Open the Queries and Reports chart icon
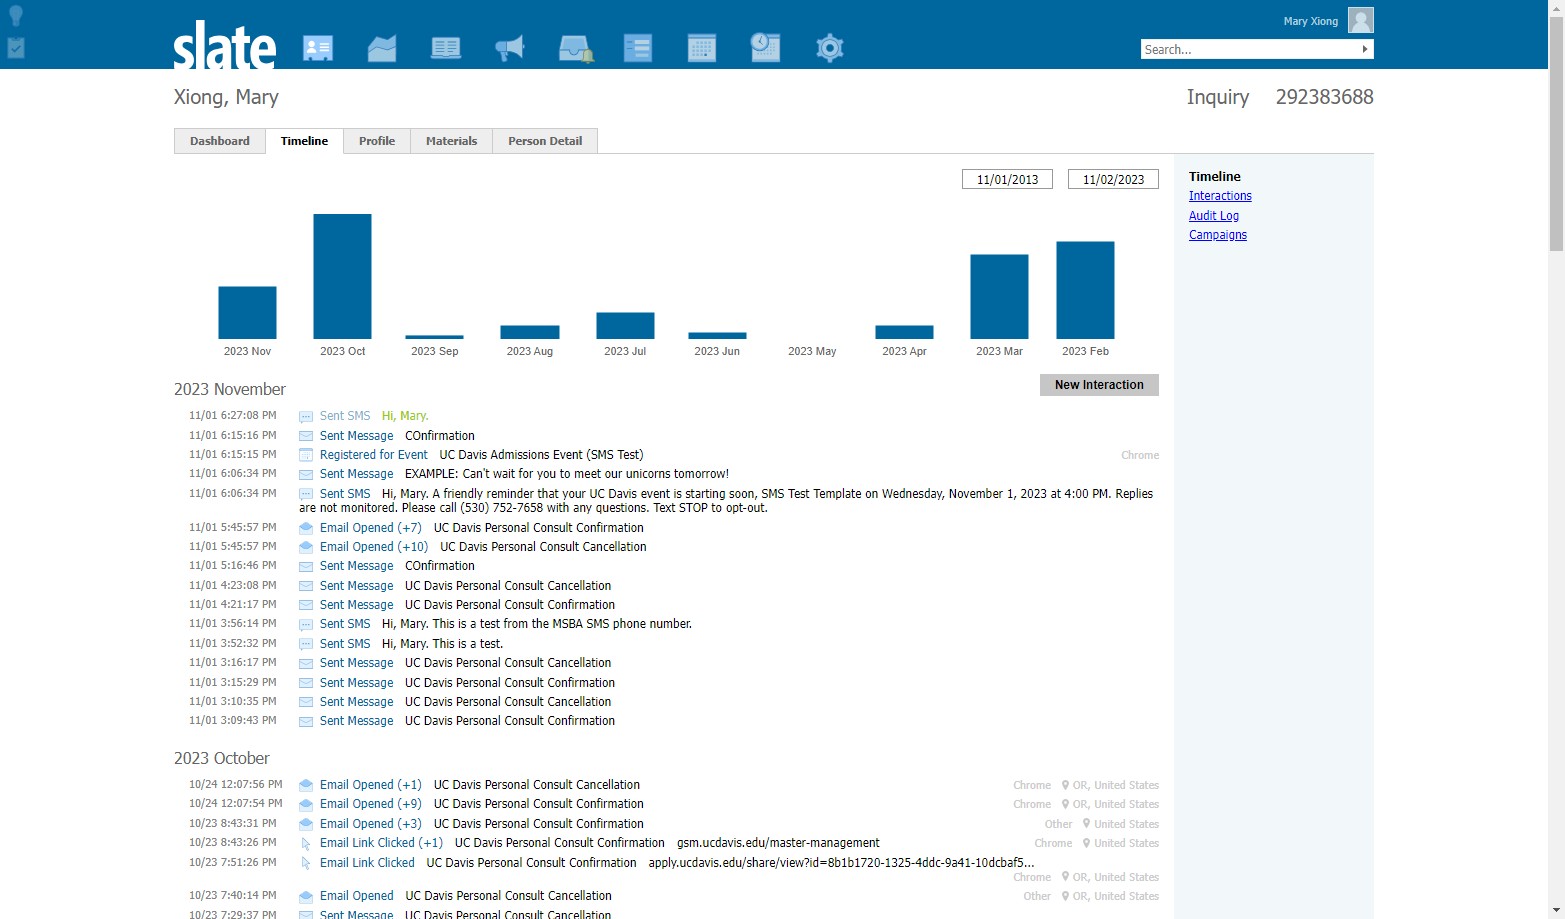 pos(382,48)
